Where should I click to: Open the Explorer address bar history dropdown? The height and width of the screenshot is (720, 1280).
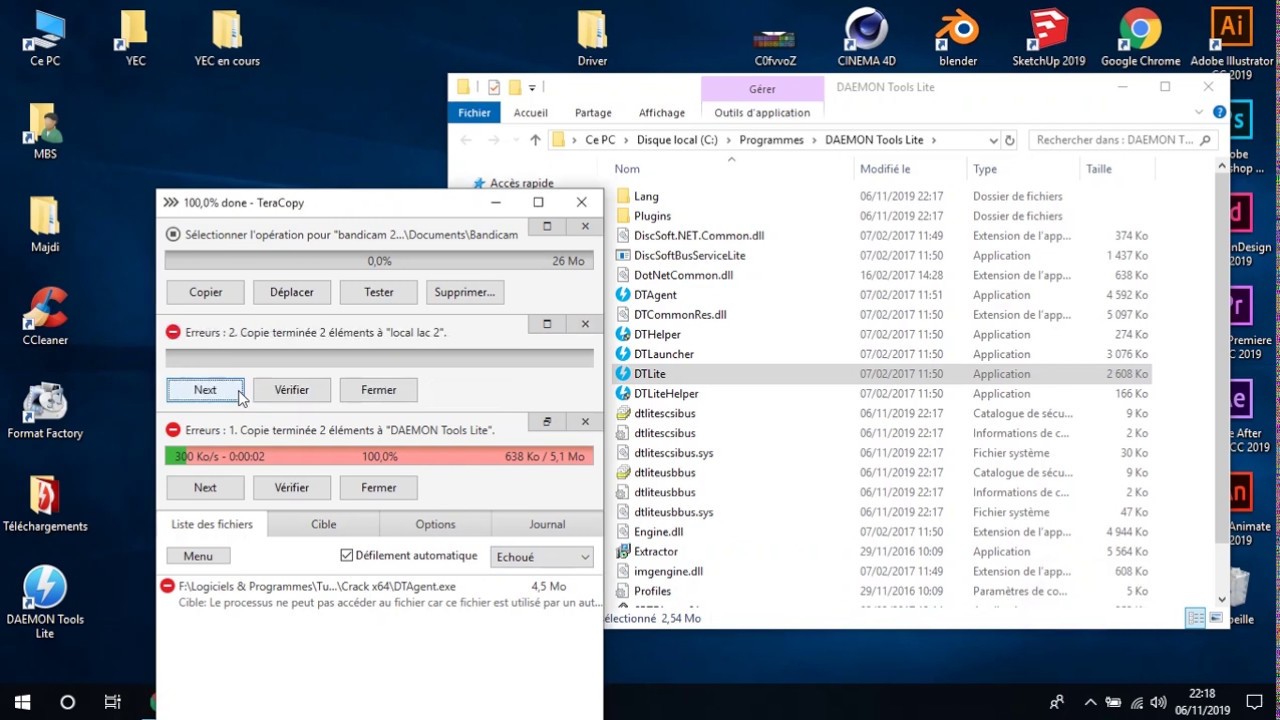[x=992, y=140]
